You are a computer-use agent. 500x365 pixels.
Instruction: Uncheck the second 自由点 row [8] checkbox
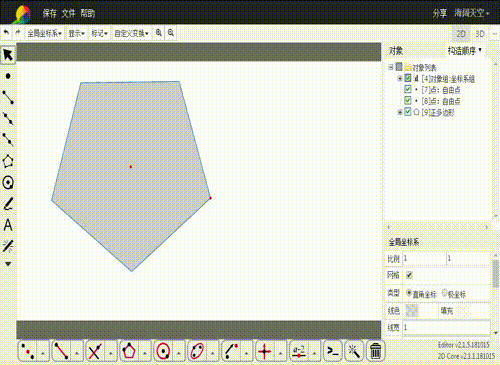click(408, 100)
